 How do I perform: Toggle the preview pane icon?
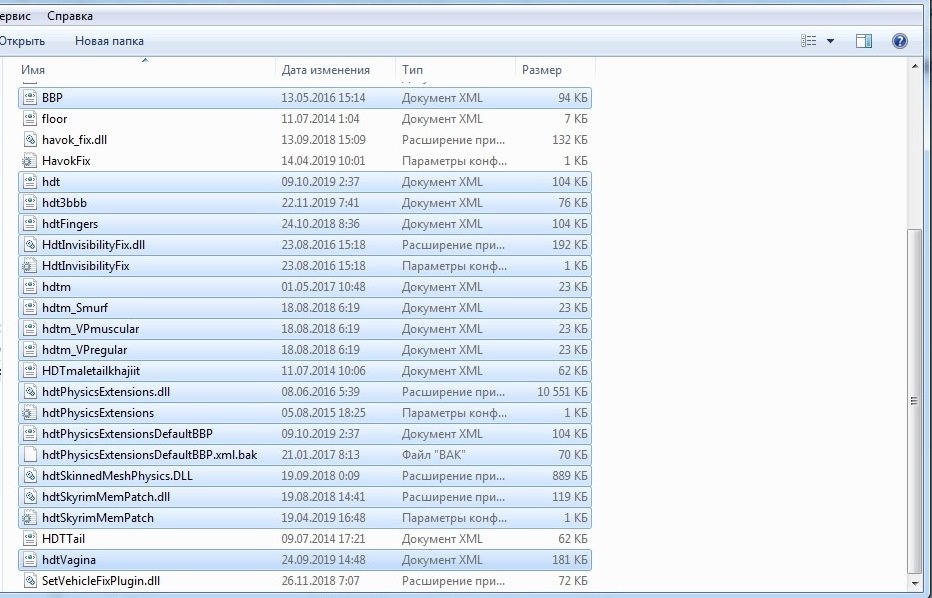pos(864,41)
